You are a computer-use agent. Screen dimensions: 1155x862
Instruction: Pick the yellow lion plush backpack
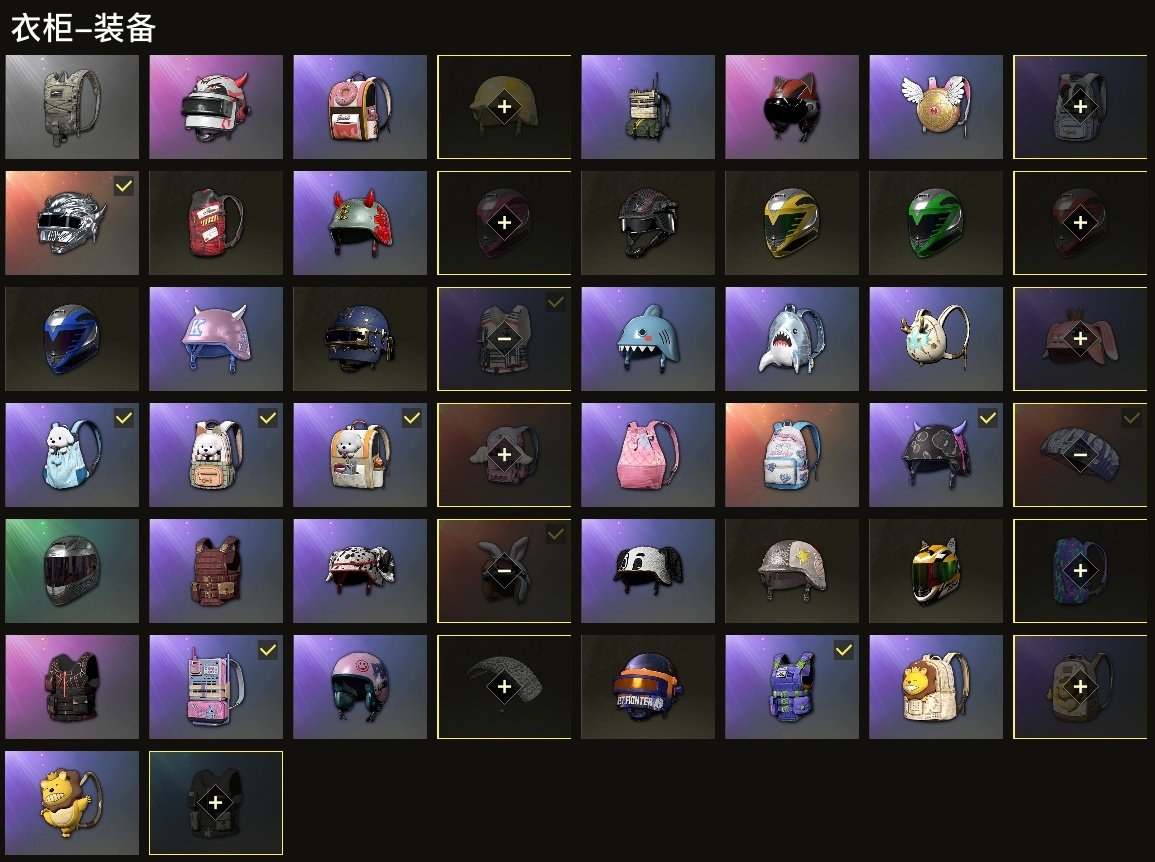tap(71, 803)
